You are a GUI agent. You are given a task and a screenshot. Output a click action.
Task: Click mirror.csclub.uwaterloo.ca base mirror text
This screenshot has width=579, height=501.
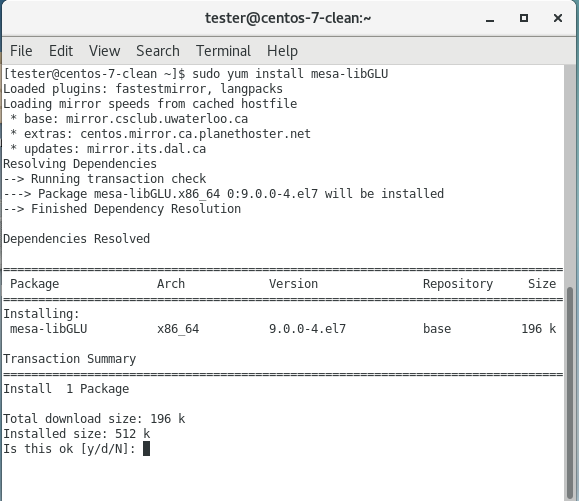click(157, 119)
